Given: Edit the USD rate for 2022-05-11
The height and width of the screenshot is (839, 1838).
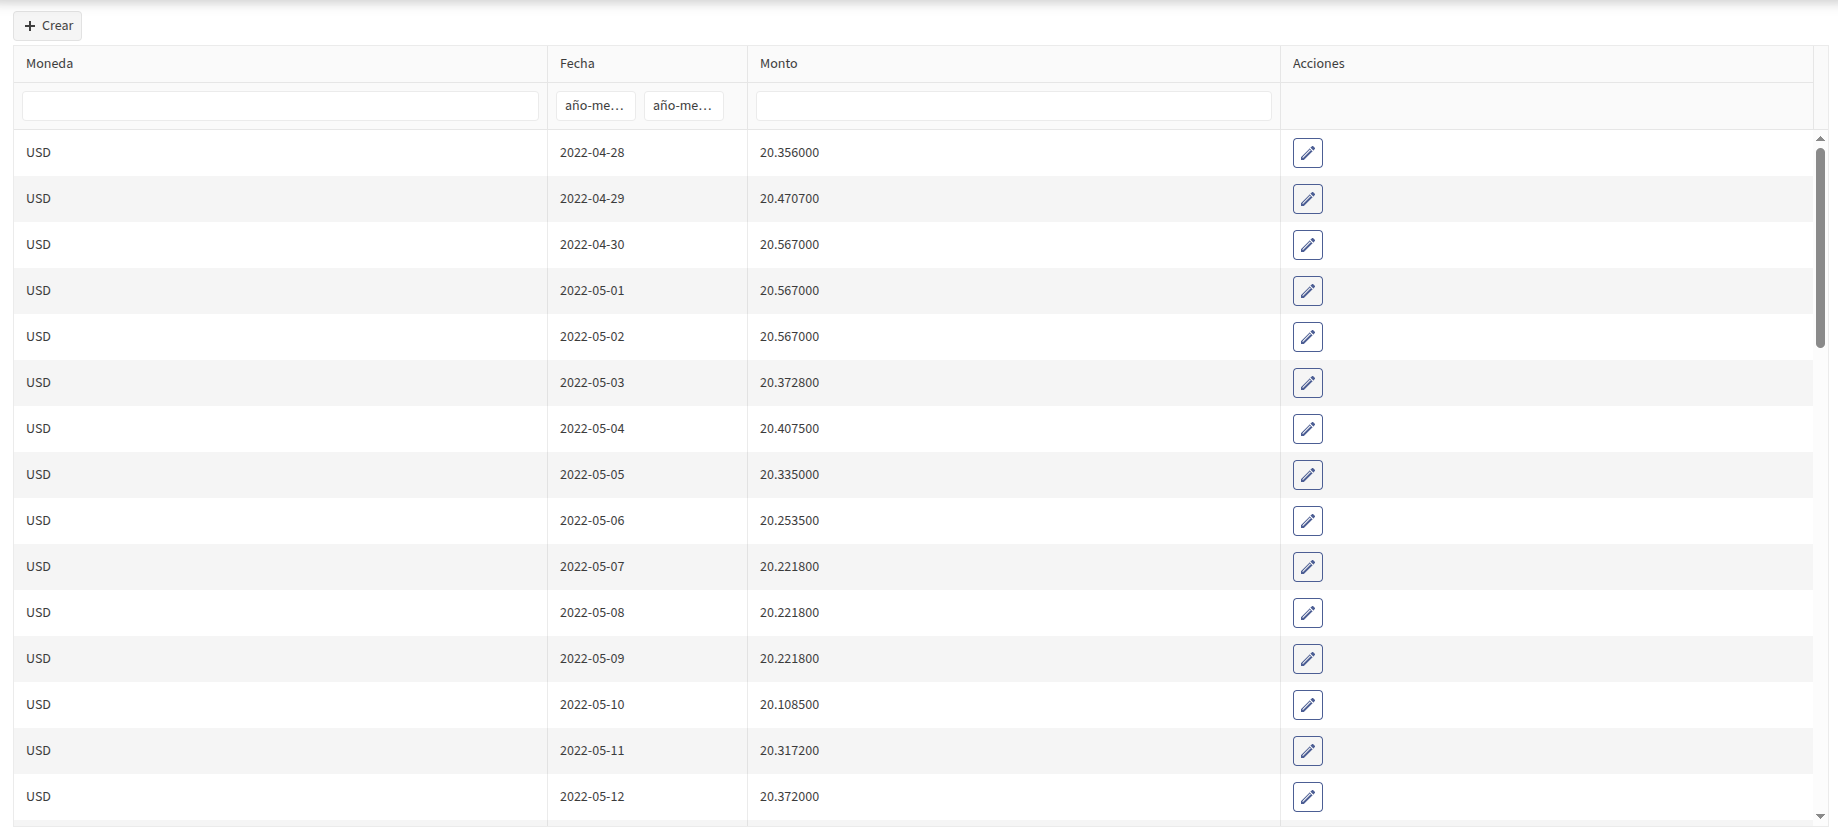Looking at the screenshot, I should pos(1307,751).
